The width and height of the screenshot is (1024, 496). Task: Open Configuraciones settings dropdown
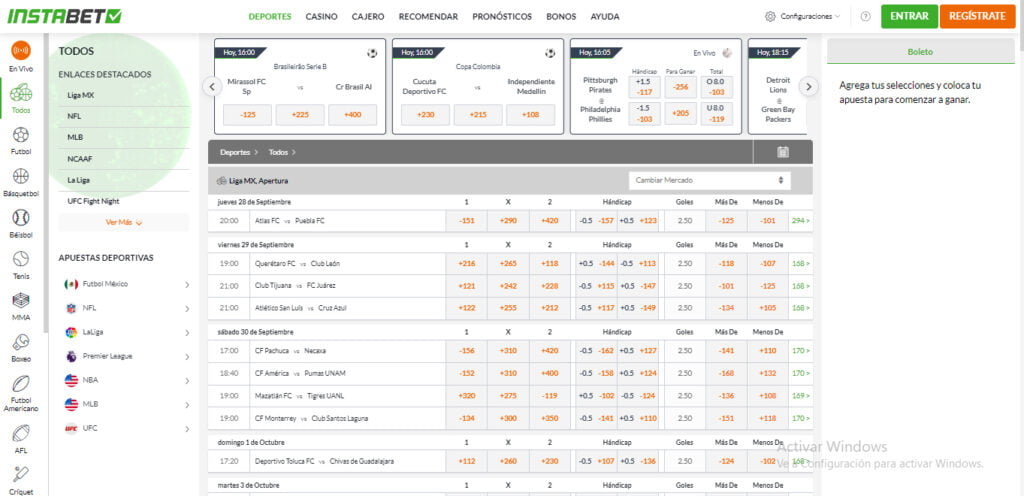point(803,16)
